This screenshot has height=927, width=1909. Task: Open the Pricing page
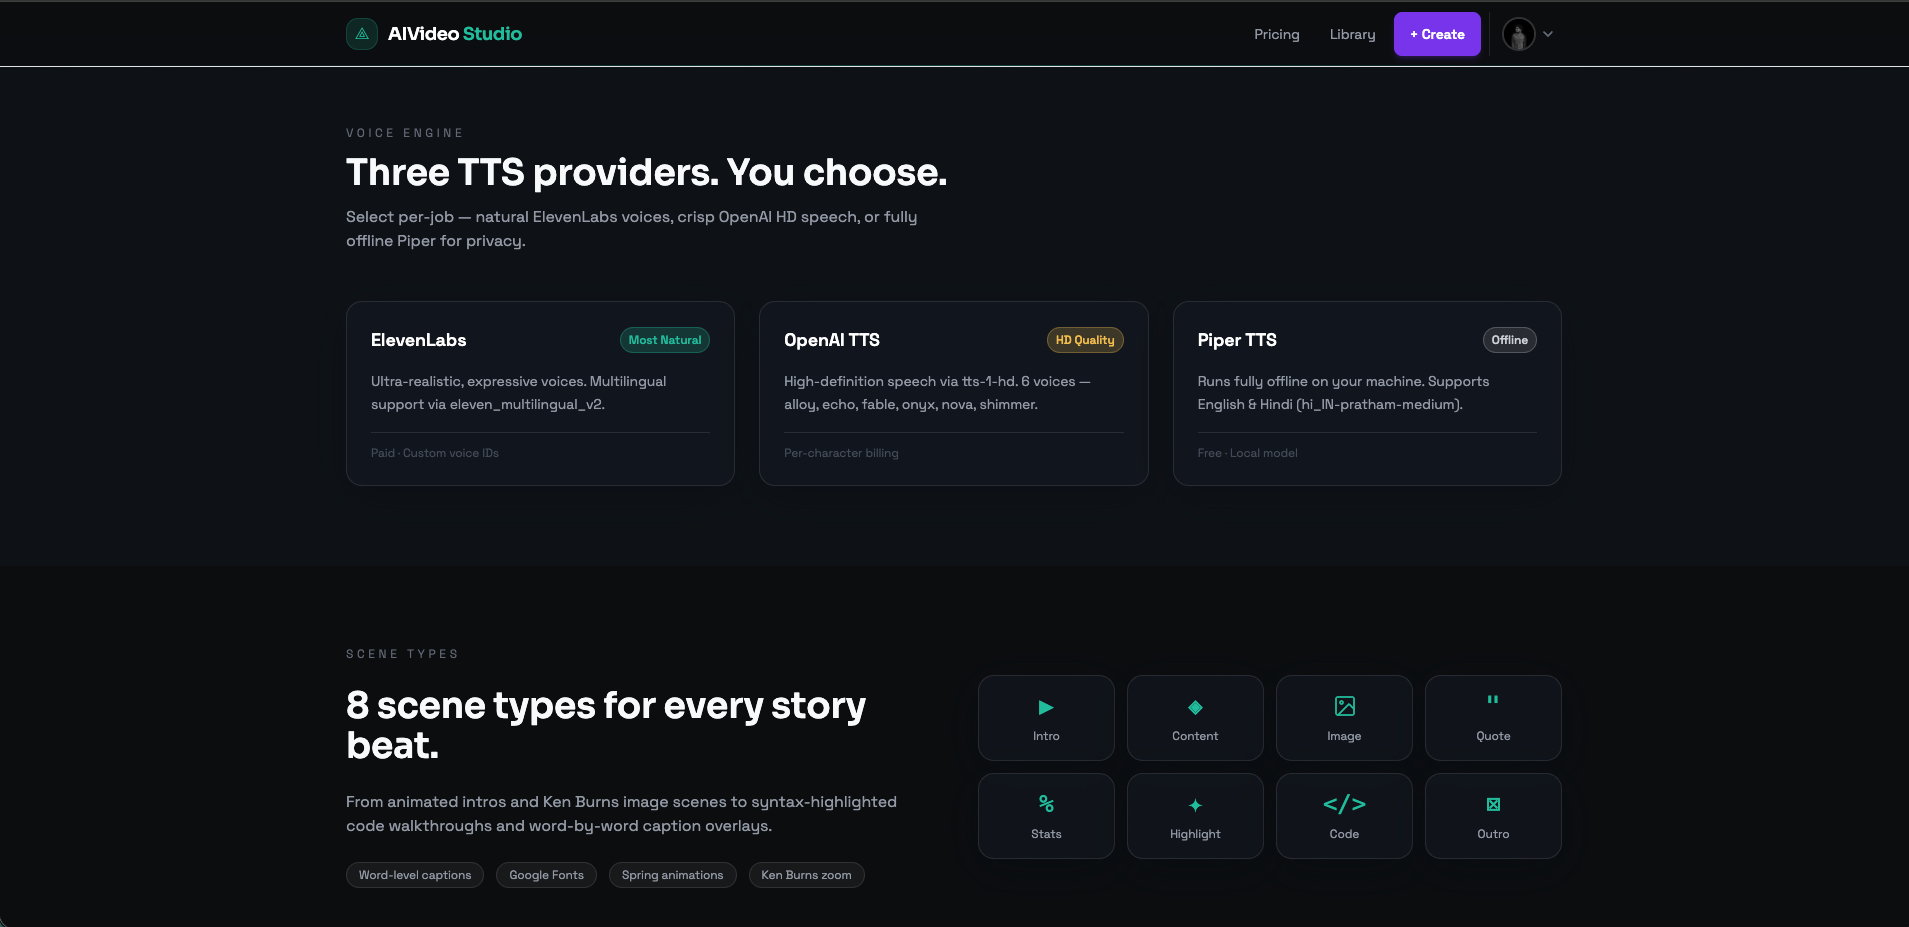tap(1277, 34)
